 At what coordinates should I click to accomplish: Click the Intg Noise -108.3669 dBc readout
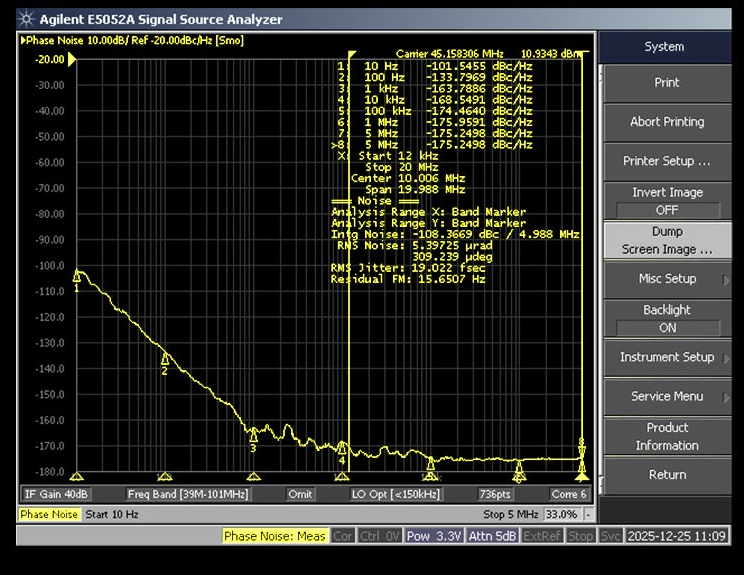(455, 234)
